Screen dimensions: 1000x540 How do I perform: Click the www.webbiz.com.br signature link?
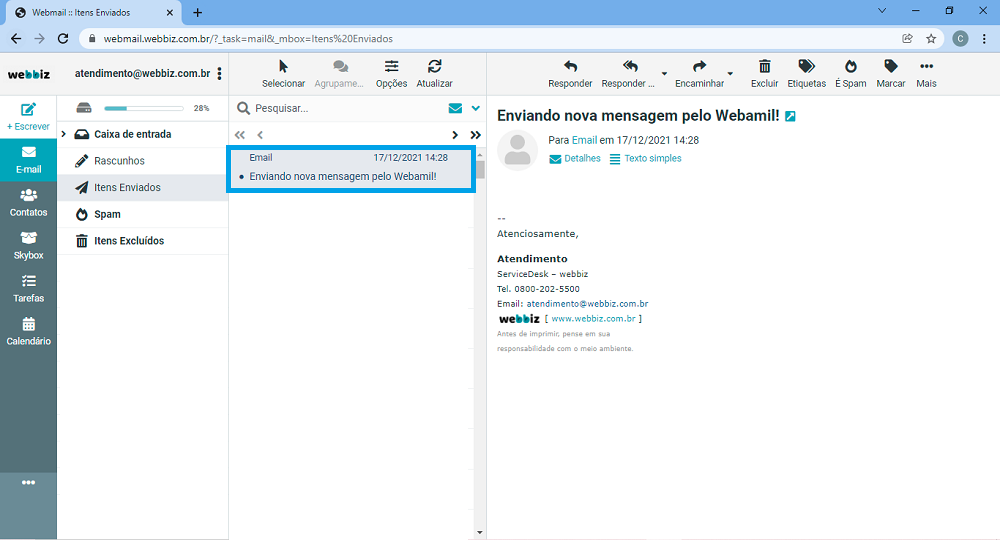(594, 319)
